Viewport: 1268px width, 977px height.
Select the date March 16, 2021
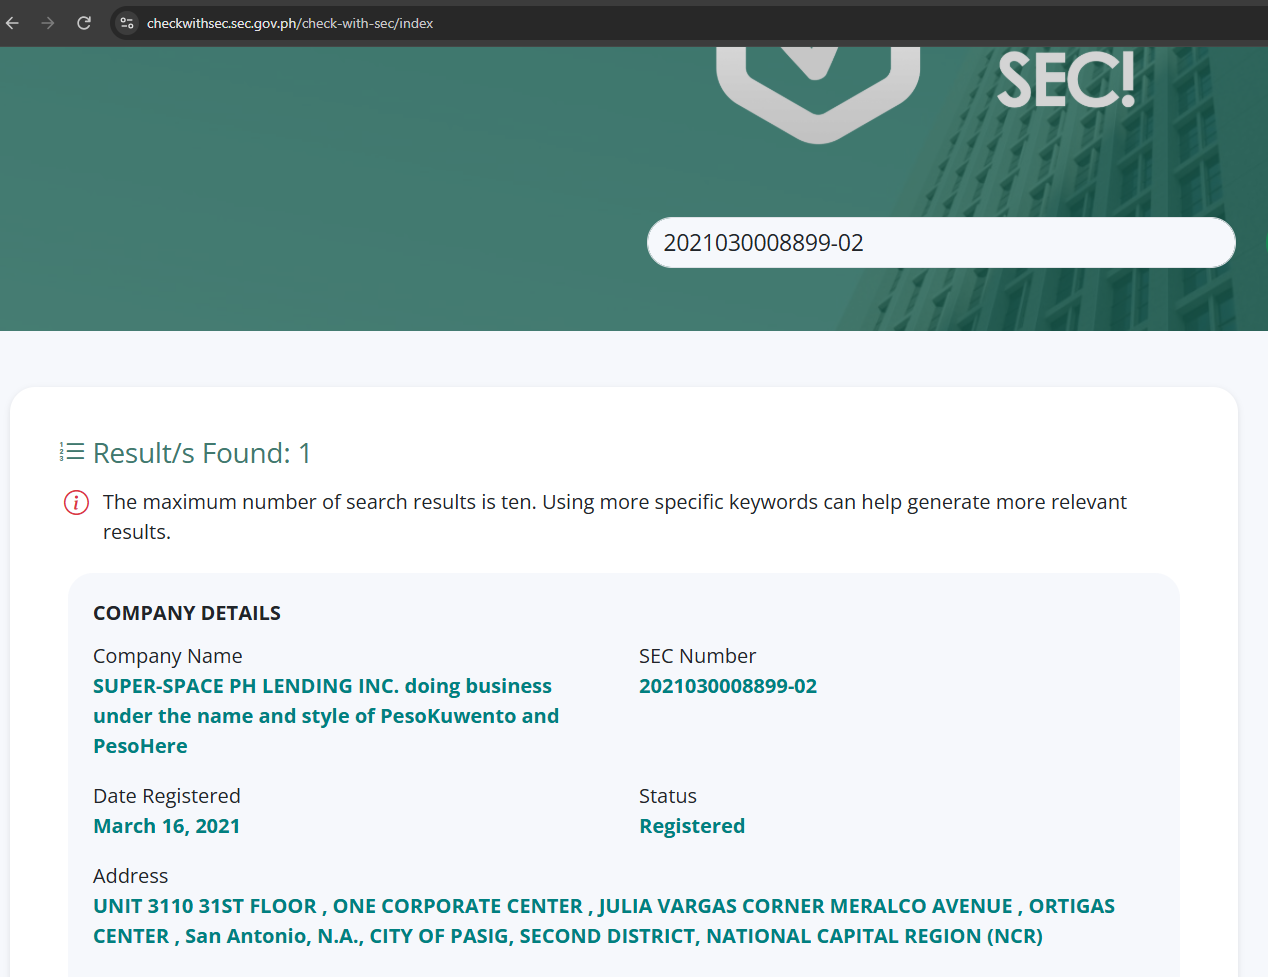167,826
